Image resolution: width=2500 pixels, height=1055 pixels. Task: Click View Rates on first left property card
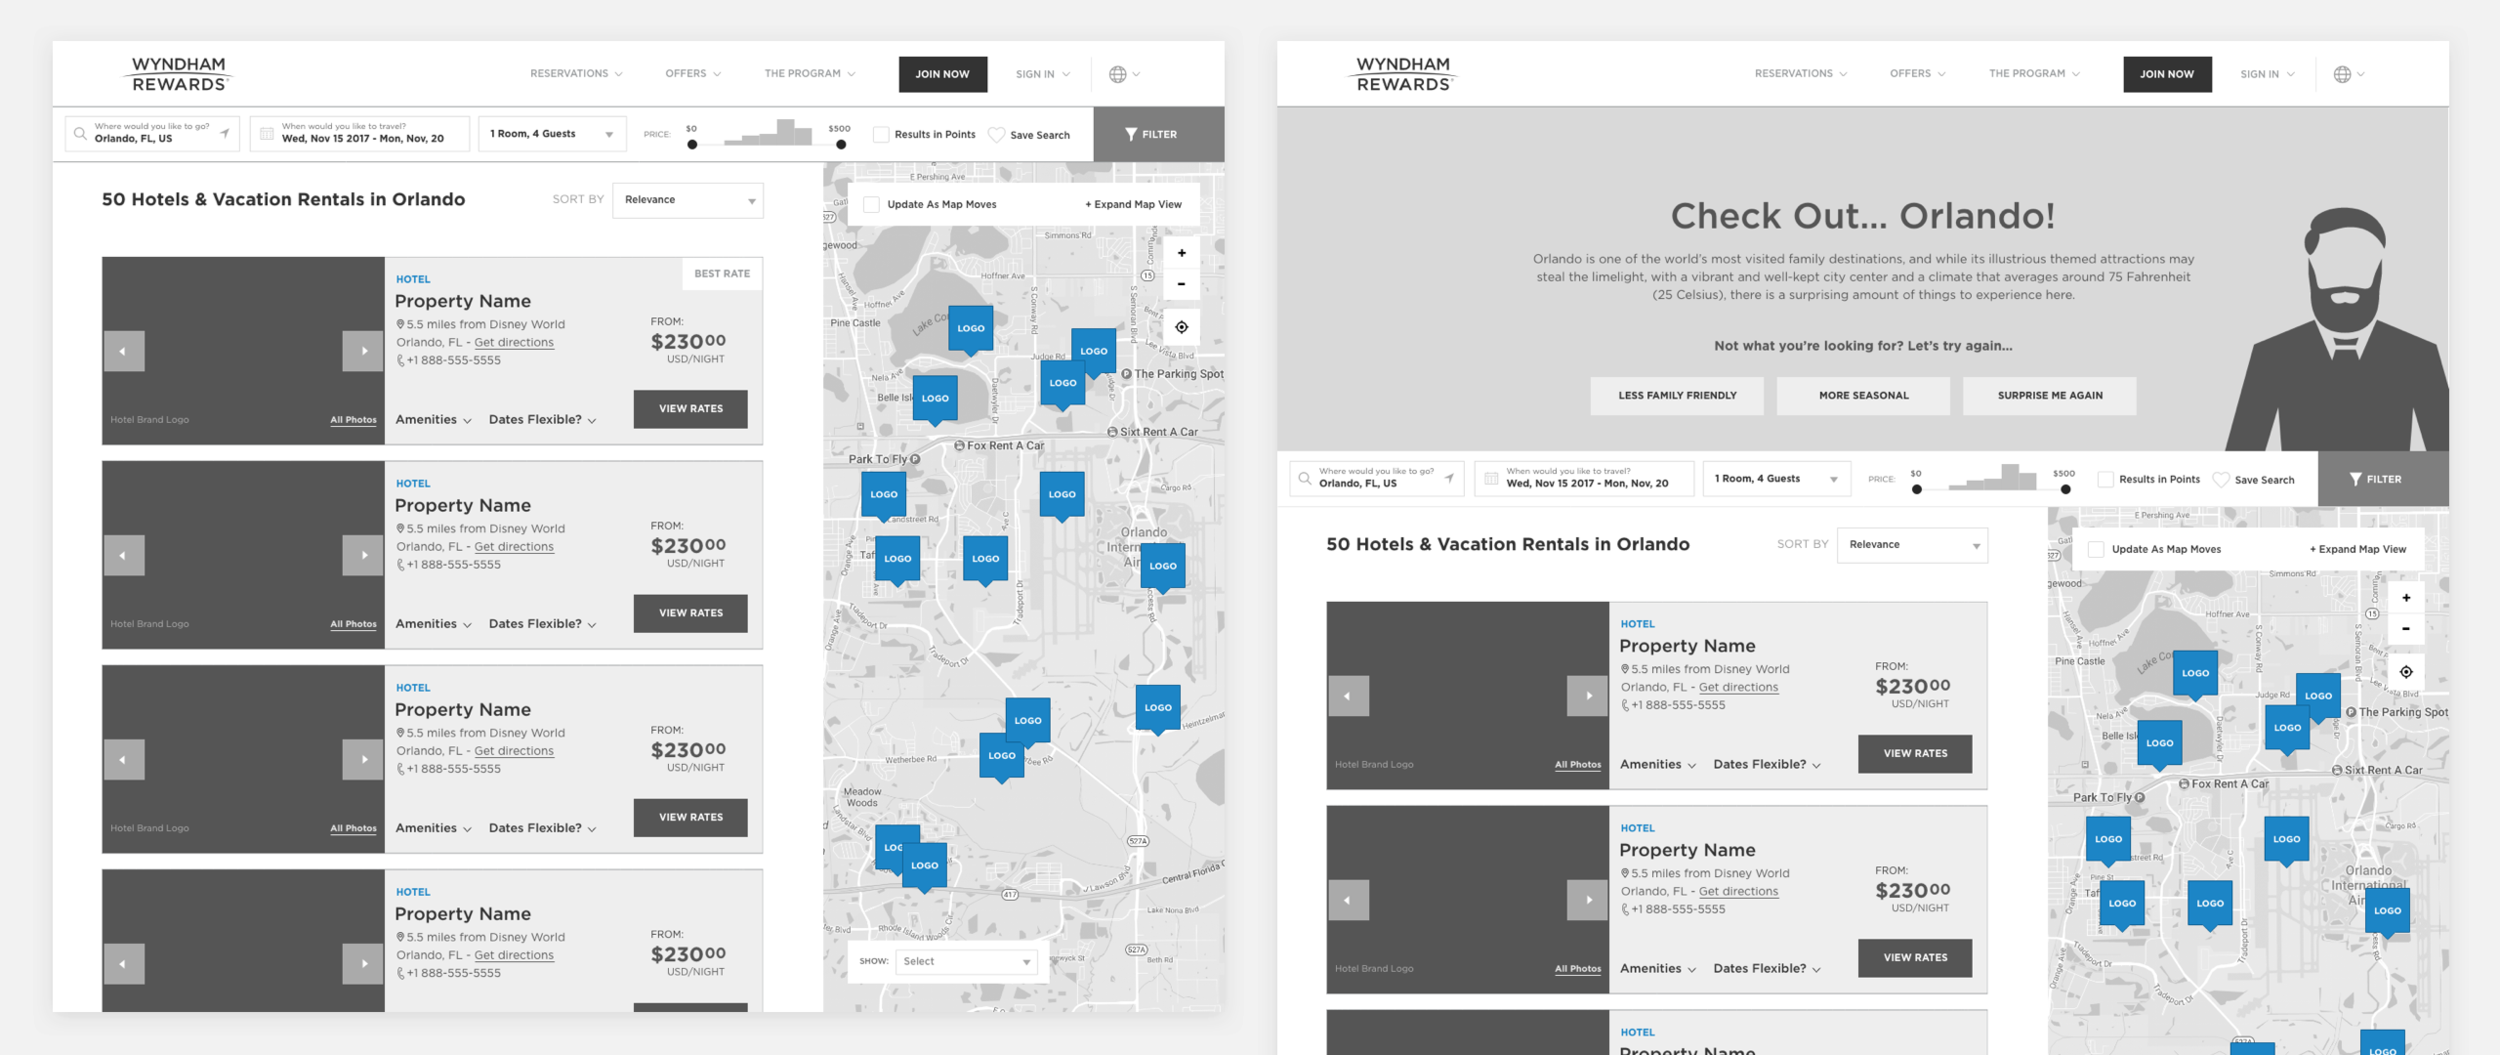(x=691, y=409)
